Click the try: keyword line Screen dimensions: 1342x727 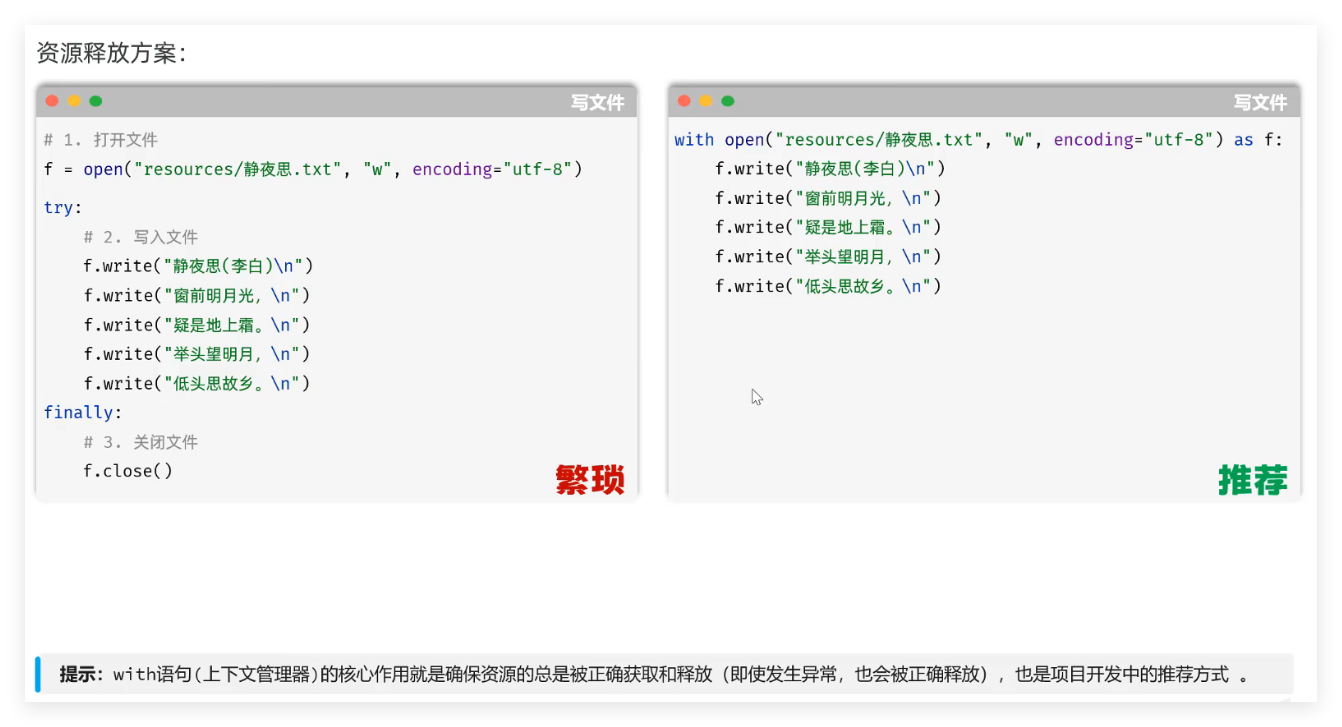[x=63, y=208]
